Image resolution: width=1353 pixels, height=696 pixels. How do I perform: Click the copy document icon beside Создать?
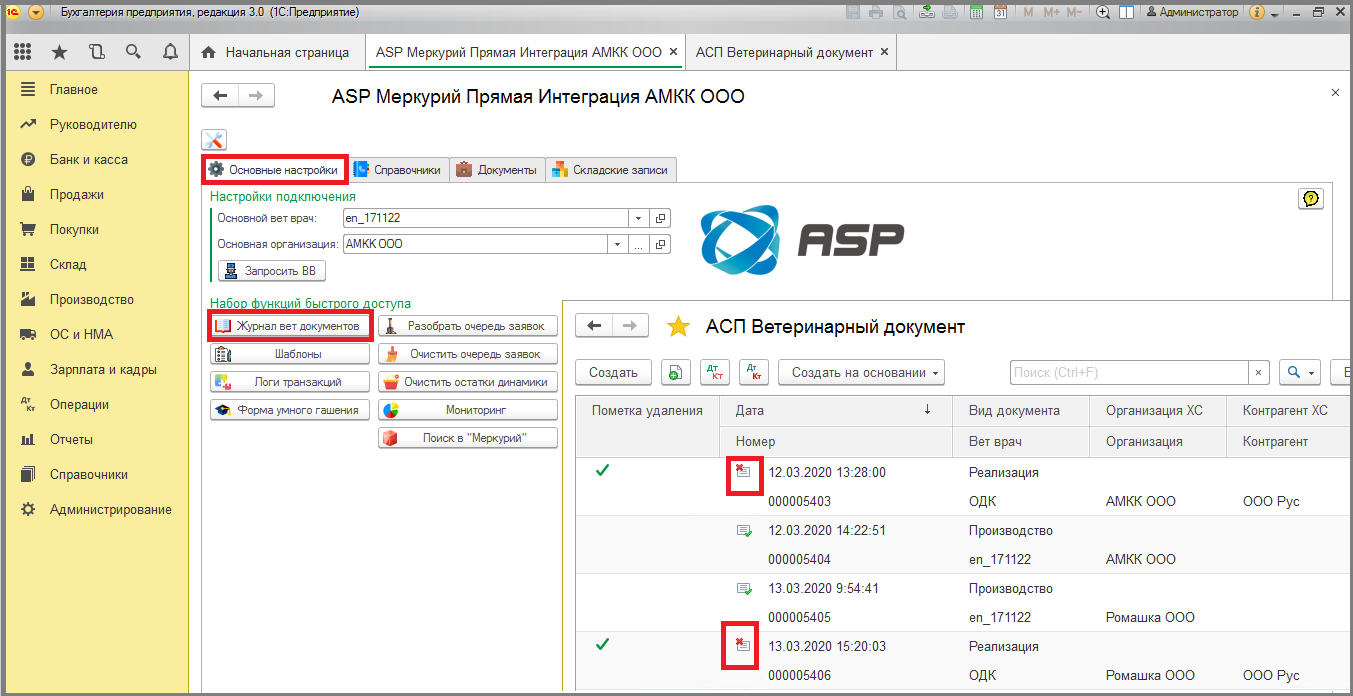(676, 373)
